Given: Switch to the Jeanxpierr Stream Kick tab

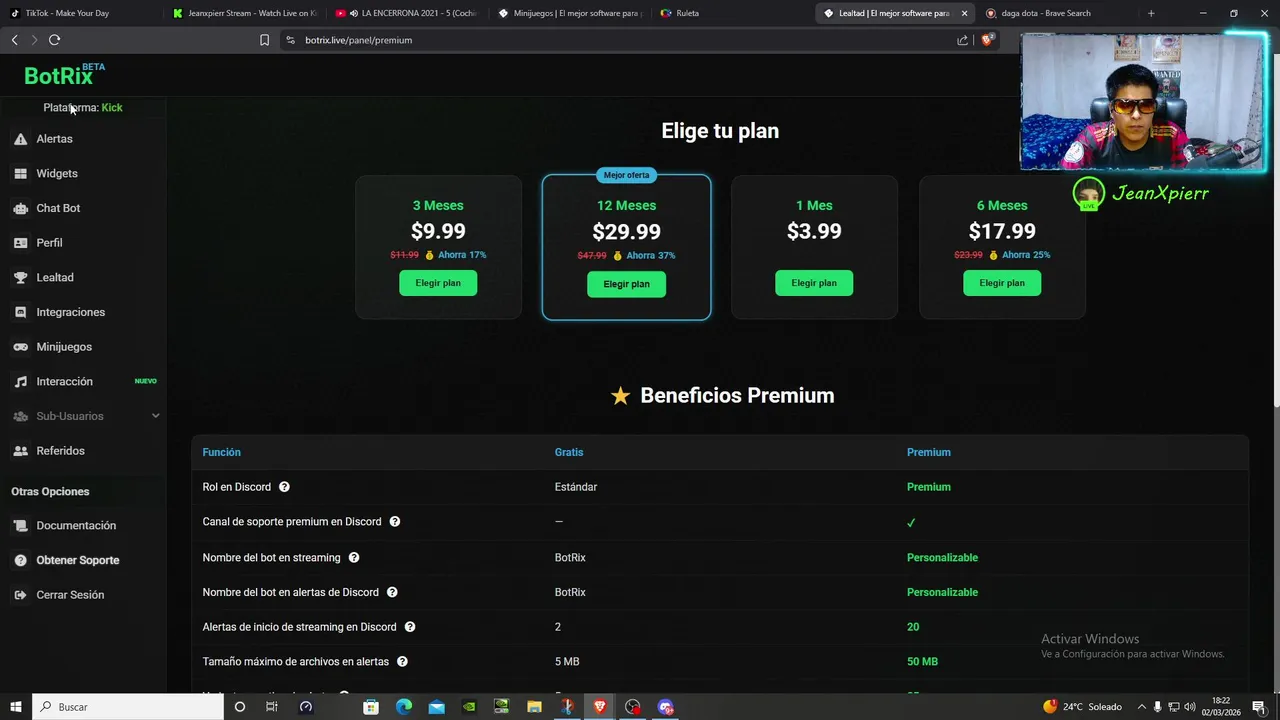Looking at the screenshot, I should (244, 13).
